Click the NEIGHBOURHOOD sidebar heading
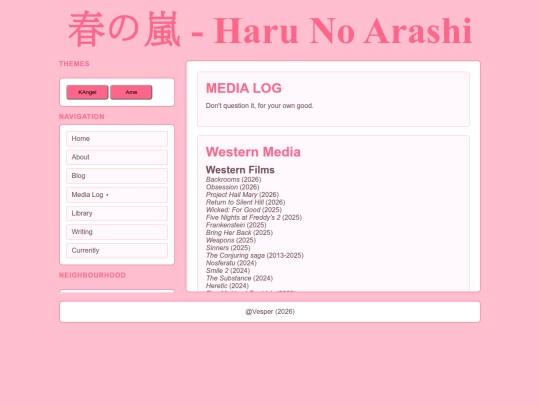The width and height of the screenshot is (540, 405). [x=92, y=275]
